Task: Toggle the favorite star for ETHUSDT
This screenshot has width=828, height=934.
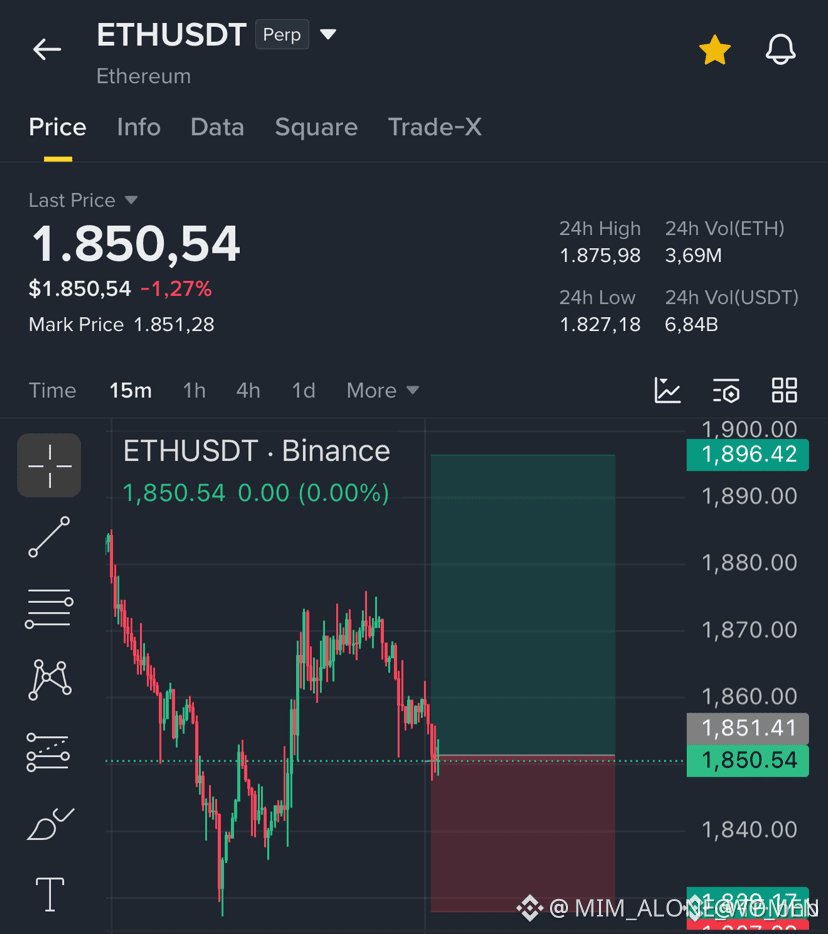Action: [714, 50]
